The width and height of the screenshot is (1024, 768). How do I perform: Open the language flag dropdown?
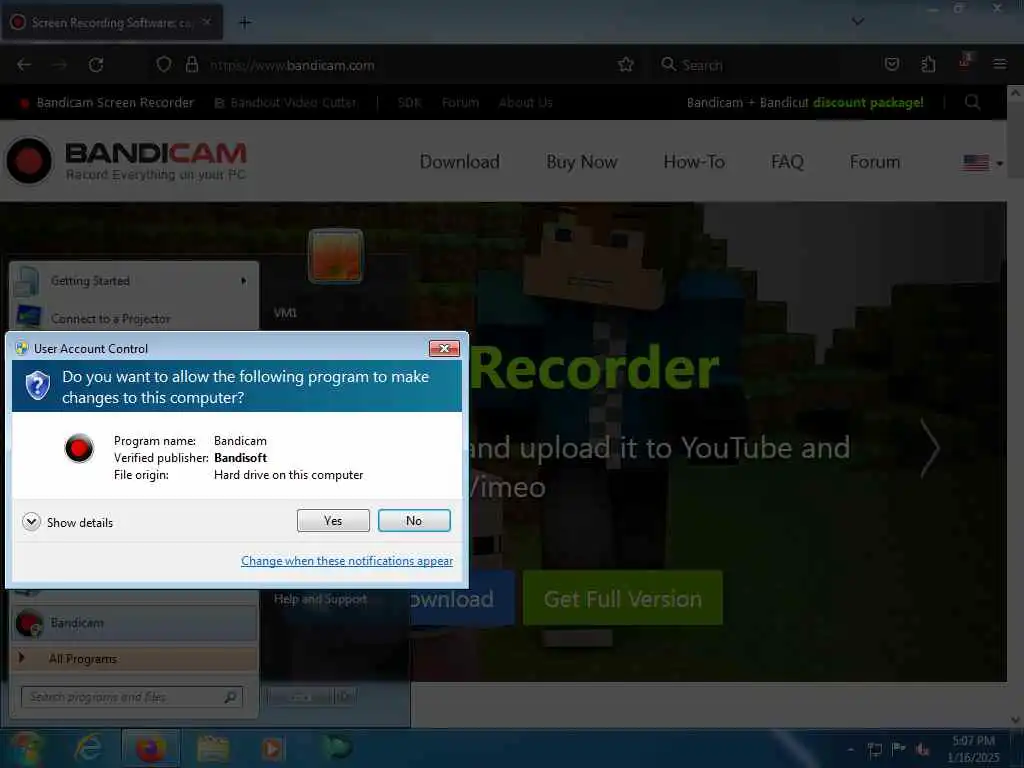point(983,163)
